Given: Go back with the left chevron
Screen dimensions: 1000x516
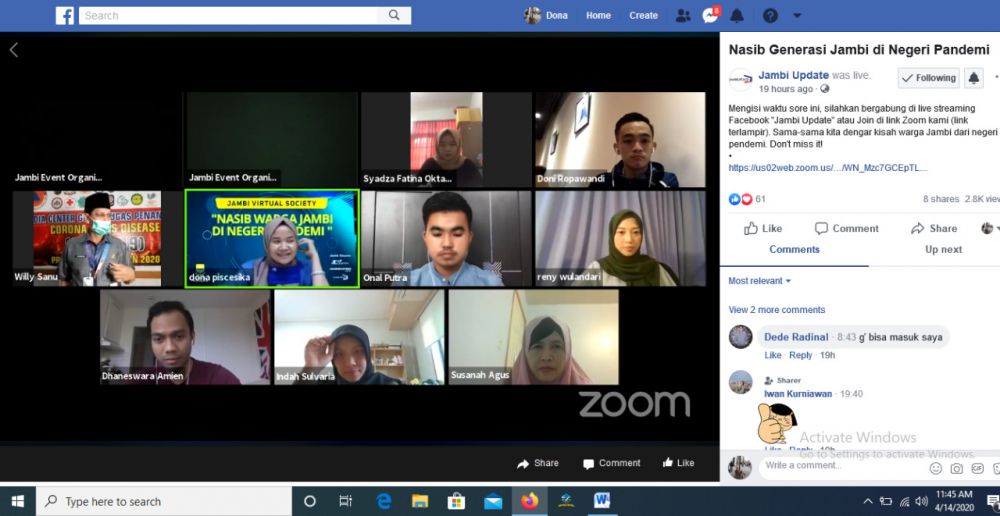Looking at the screenshot, I should 13,50.
